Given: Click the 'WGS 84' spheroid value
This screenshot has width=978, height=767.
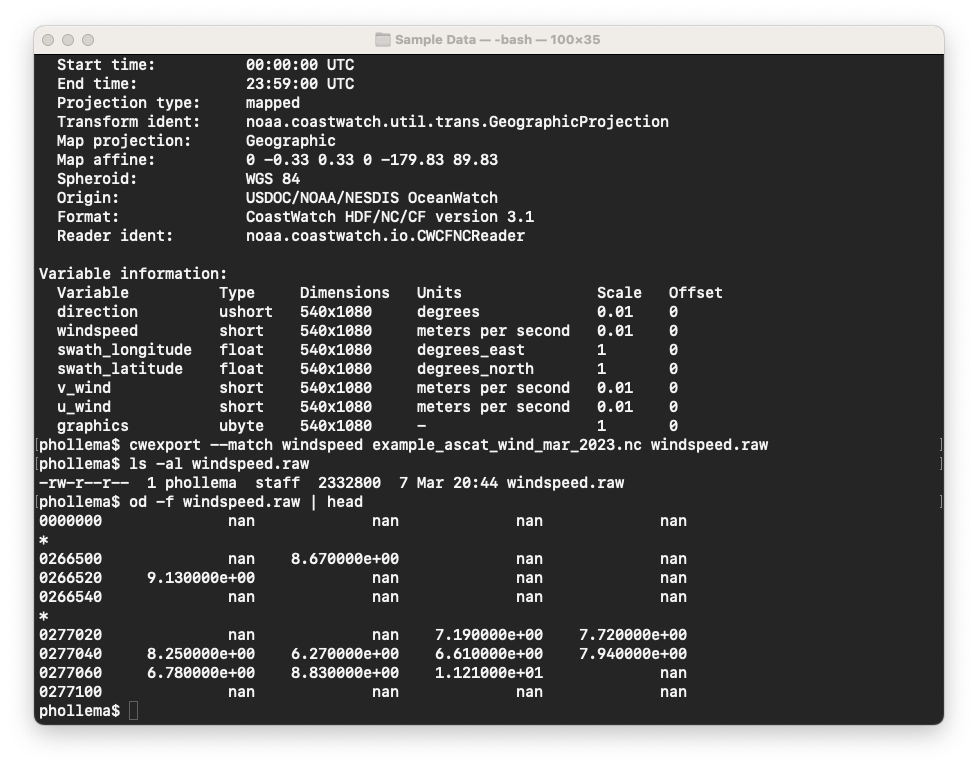Looking at the screenshot, I should (x=273, y=179).
